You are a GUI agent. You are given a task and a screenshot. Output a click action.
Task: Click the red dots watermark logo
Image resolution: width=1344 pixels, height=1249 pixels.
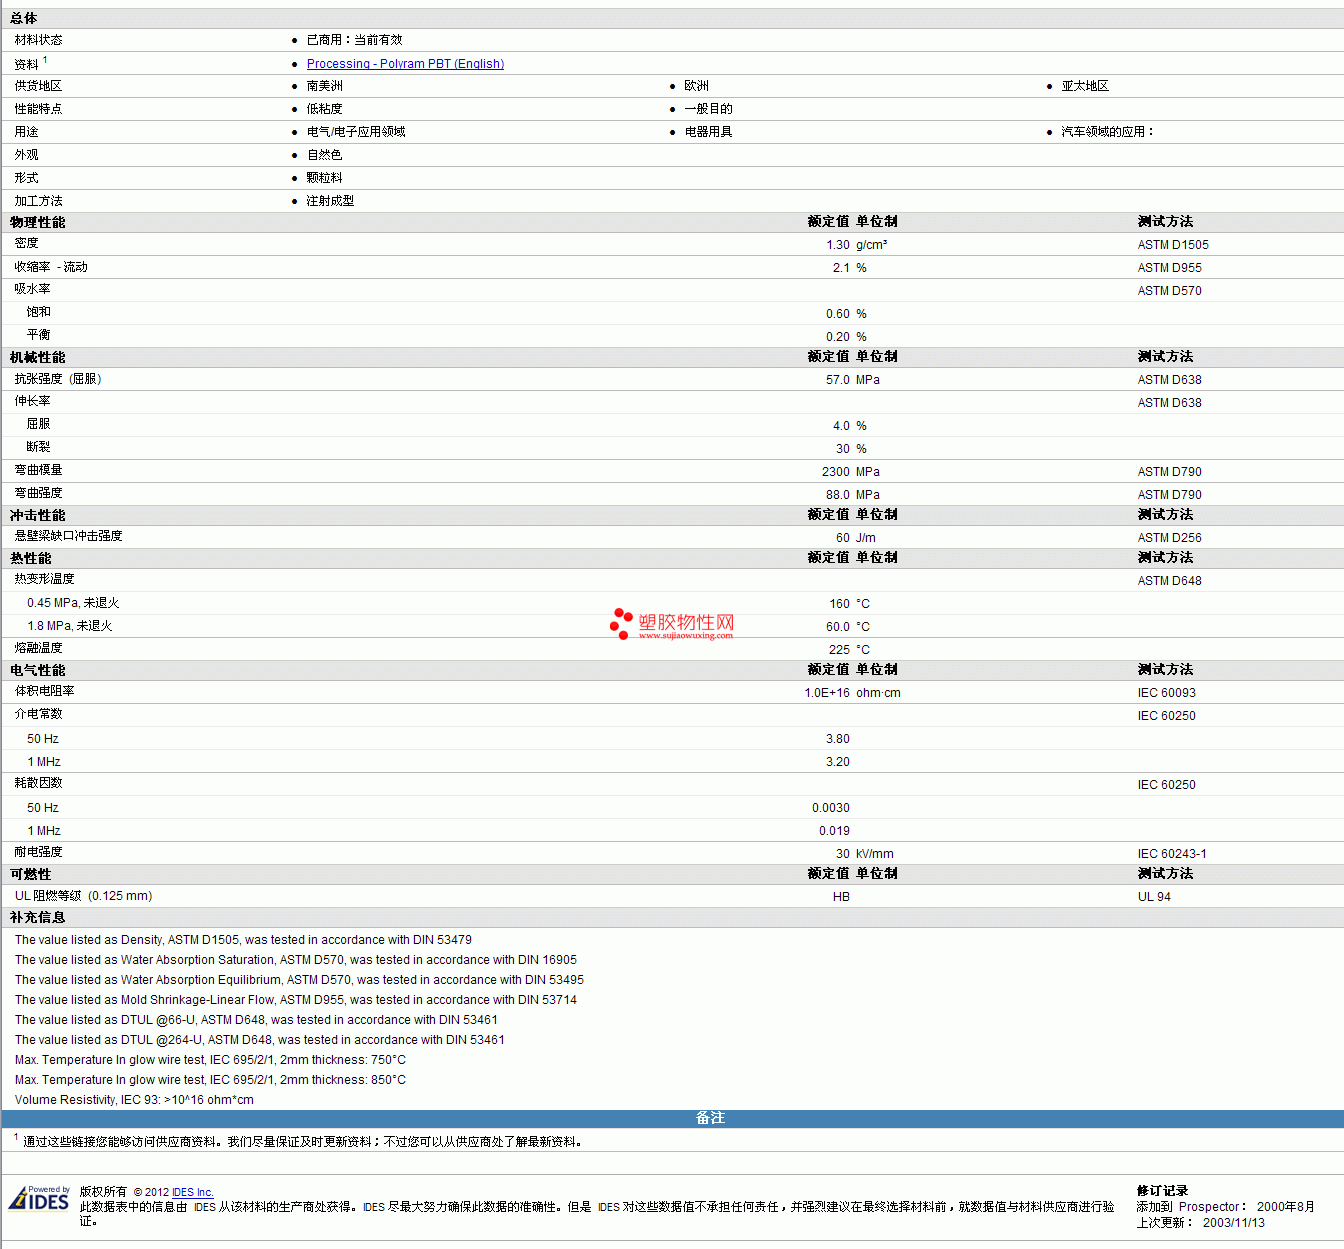coord(621,623)
